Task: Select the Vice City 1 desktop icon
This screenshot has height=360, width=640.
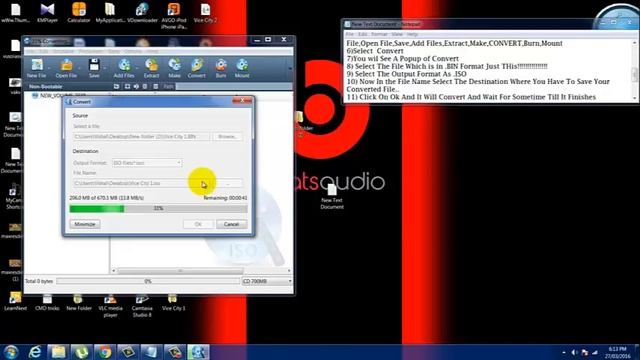Action: click(x=173, y=302)
